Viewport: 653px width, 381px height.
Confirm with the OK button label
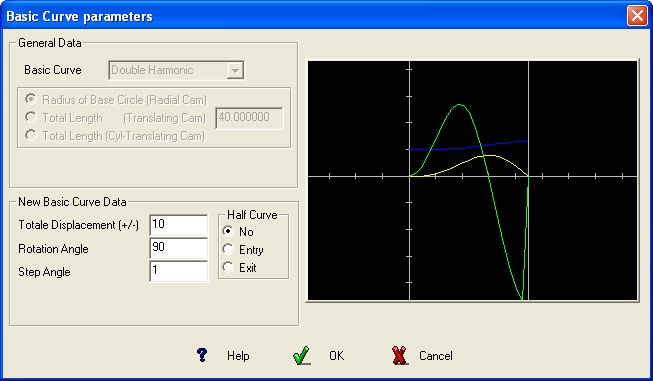pos(336,356)
